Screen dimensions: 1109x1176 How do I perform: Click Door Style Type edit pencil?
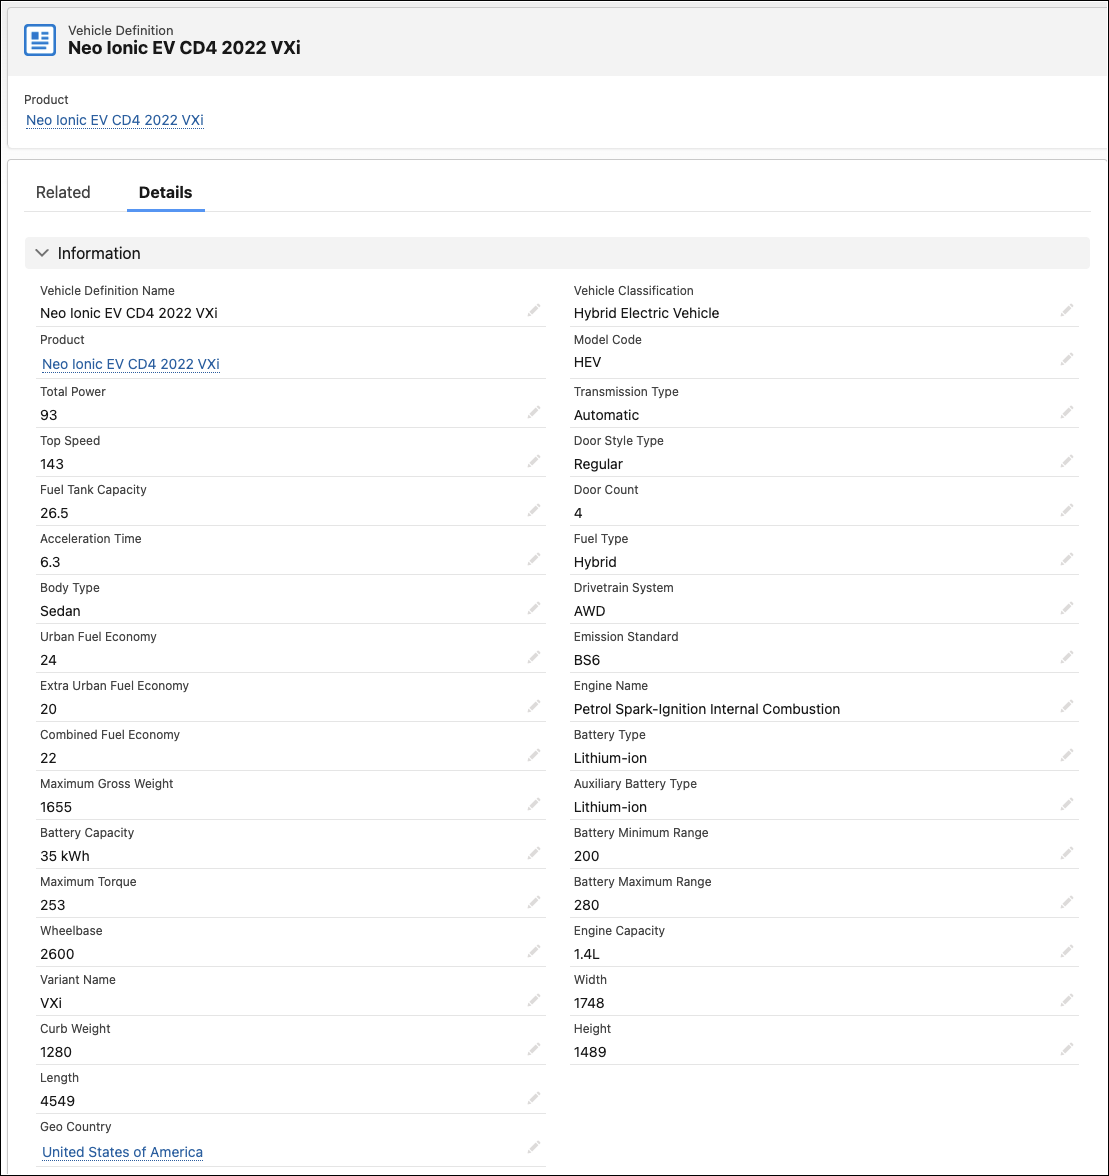(x=1067, y=460)
